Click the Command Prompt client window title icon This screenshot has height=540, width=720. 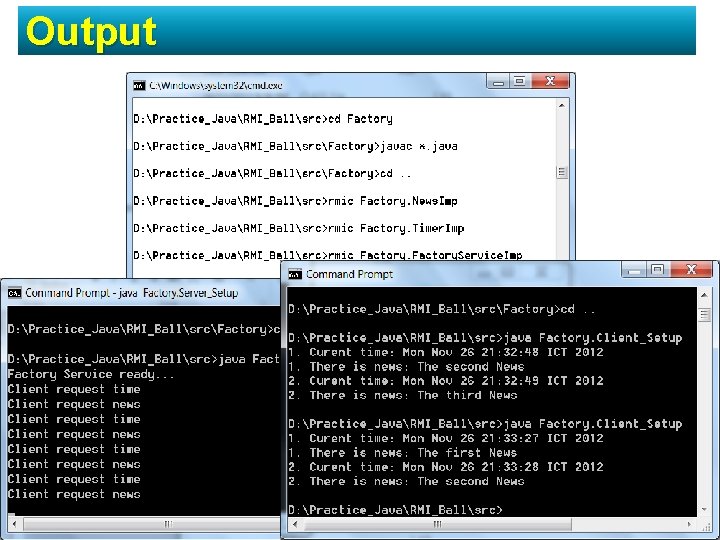pyautogui.click(x=295, y=274)
